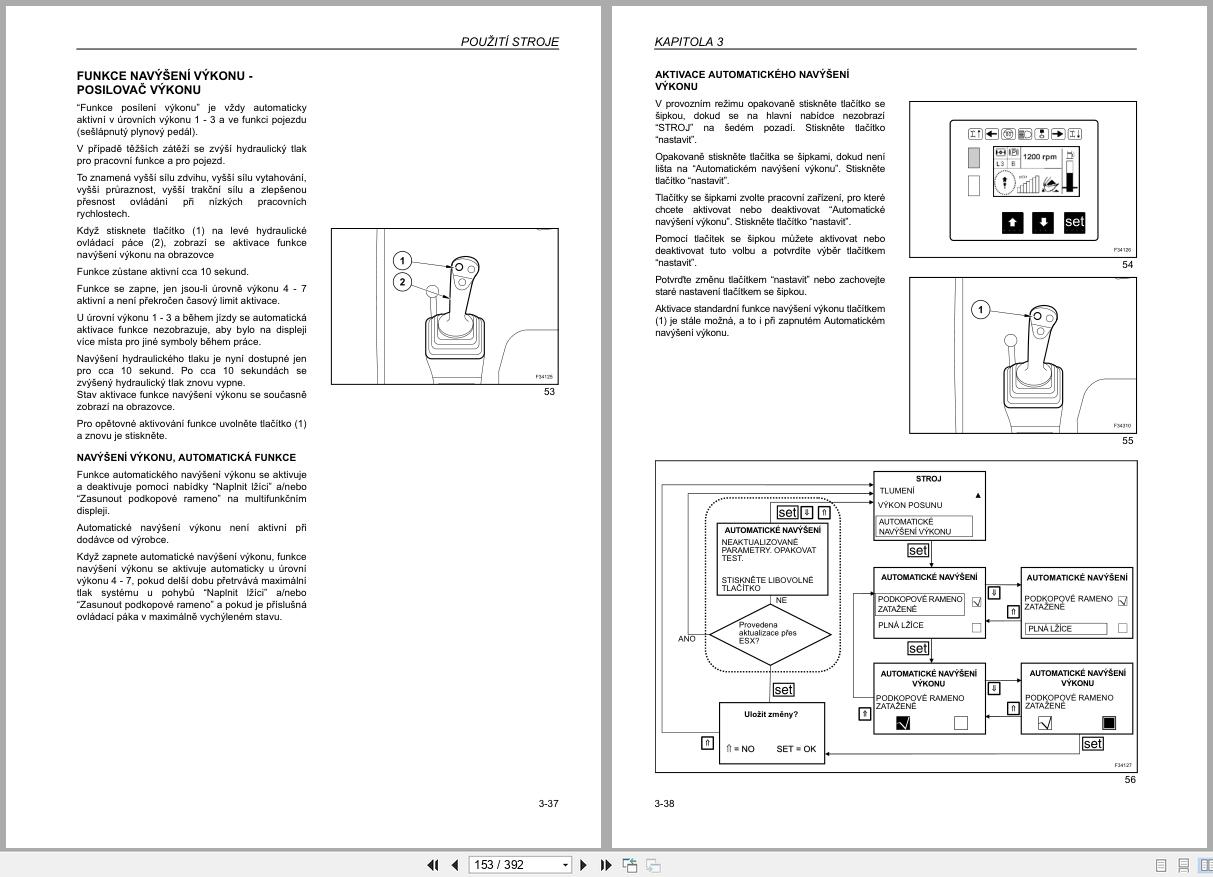Click the '1200 rpm' readout in figure 54
Screen dimensions: 1213x877
pyautogui.click(x=1039, y=157)
